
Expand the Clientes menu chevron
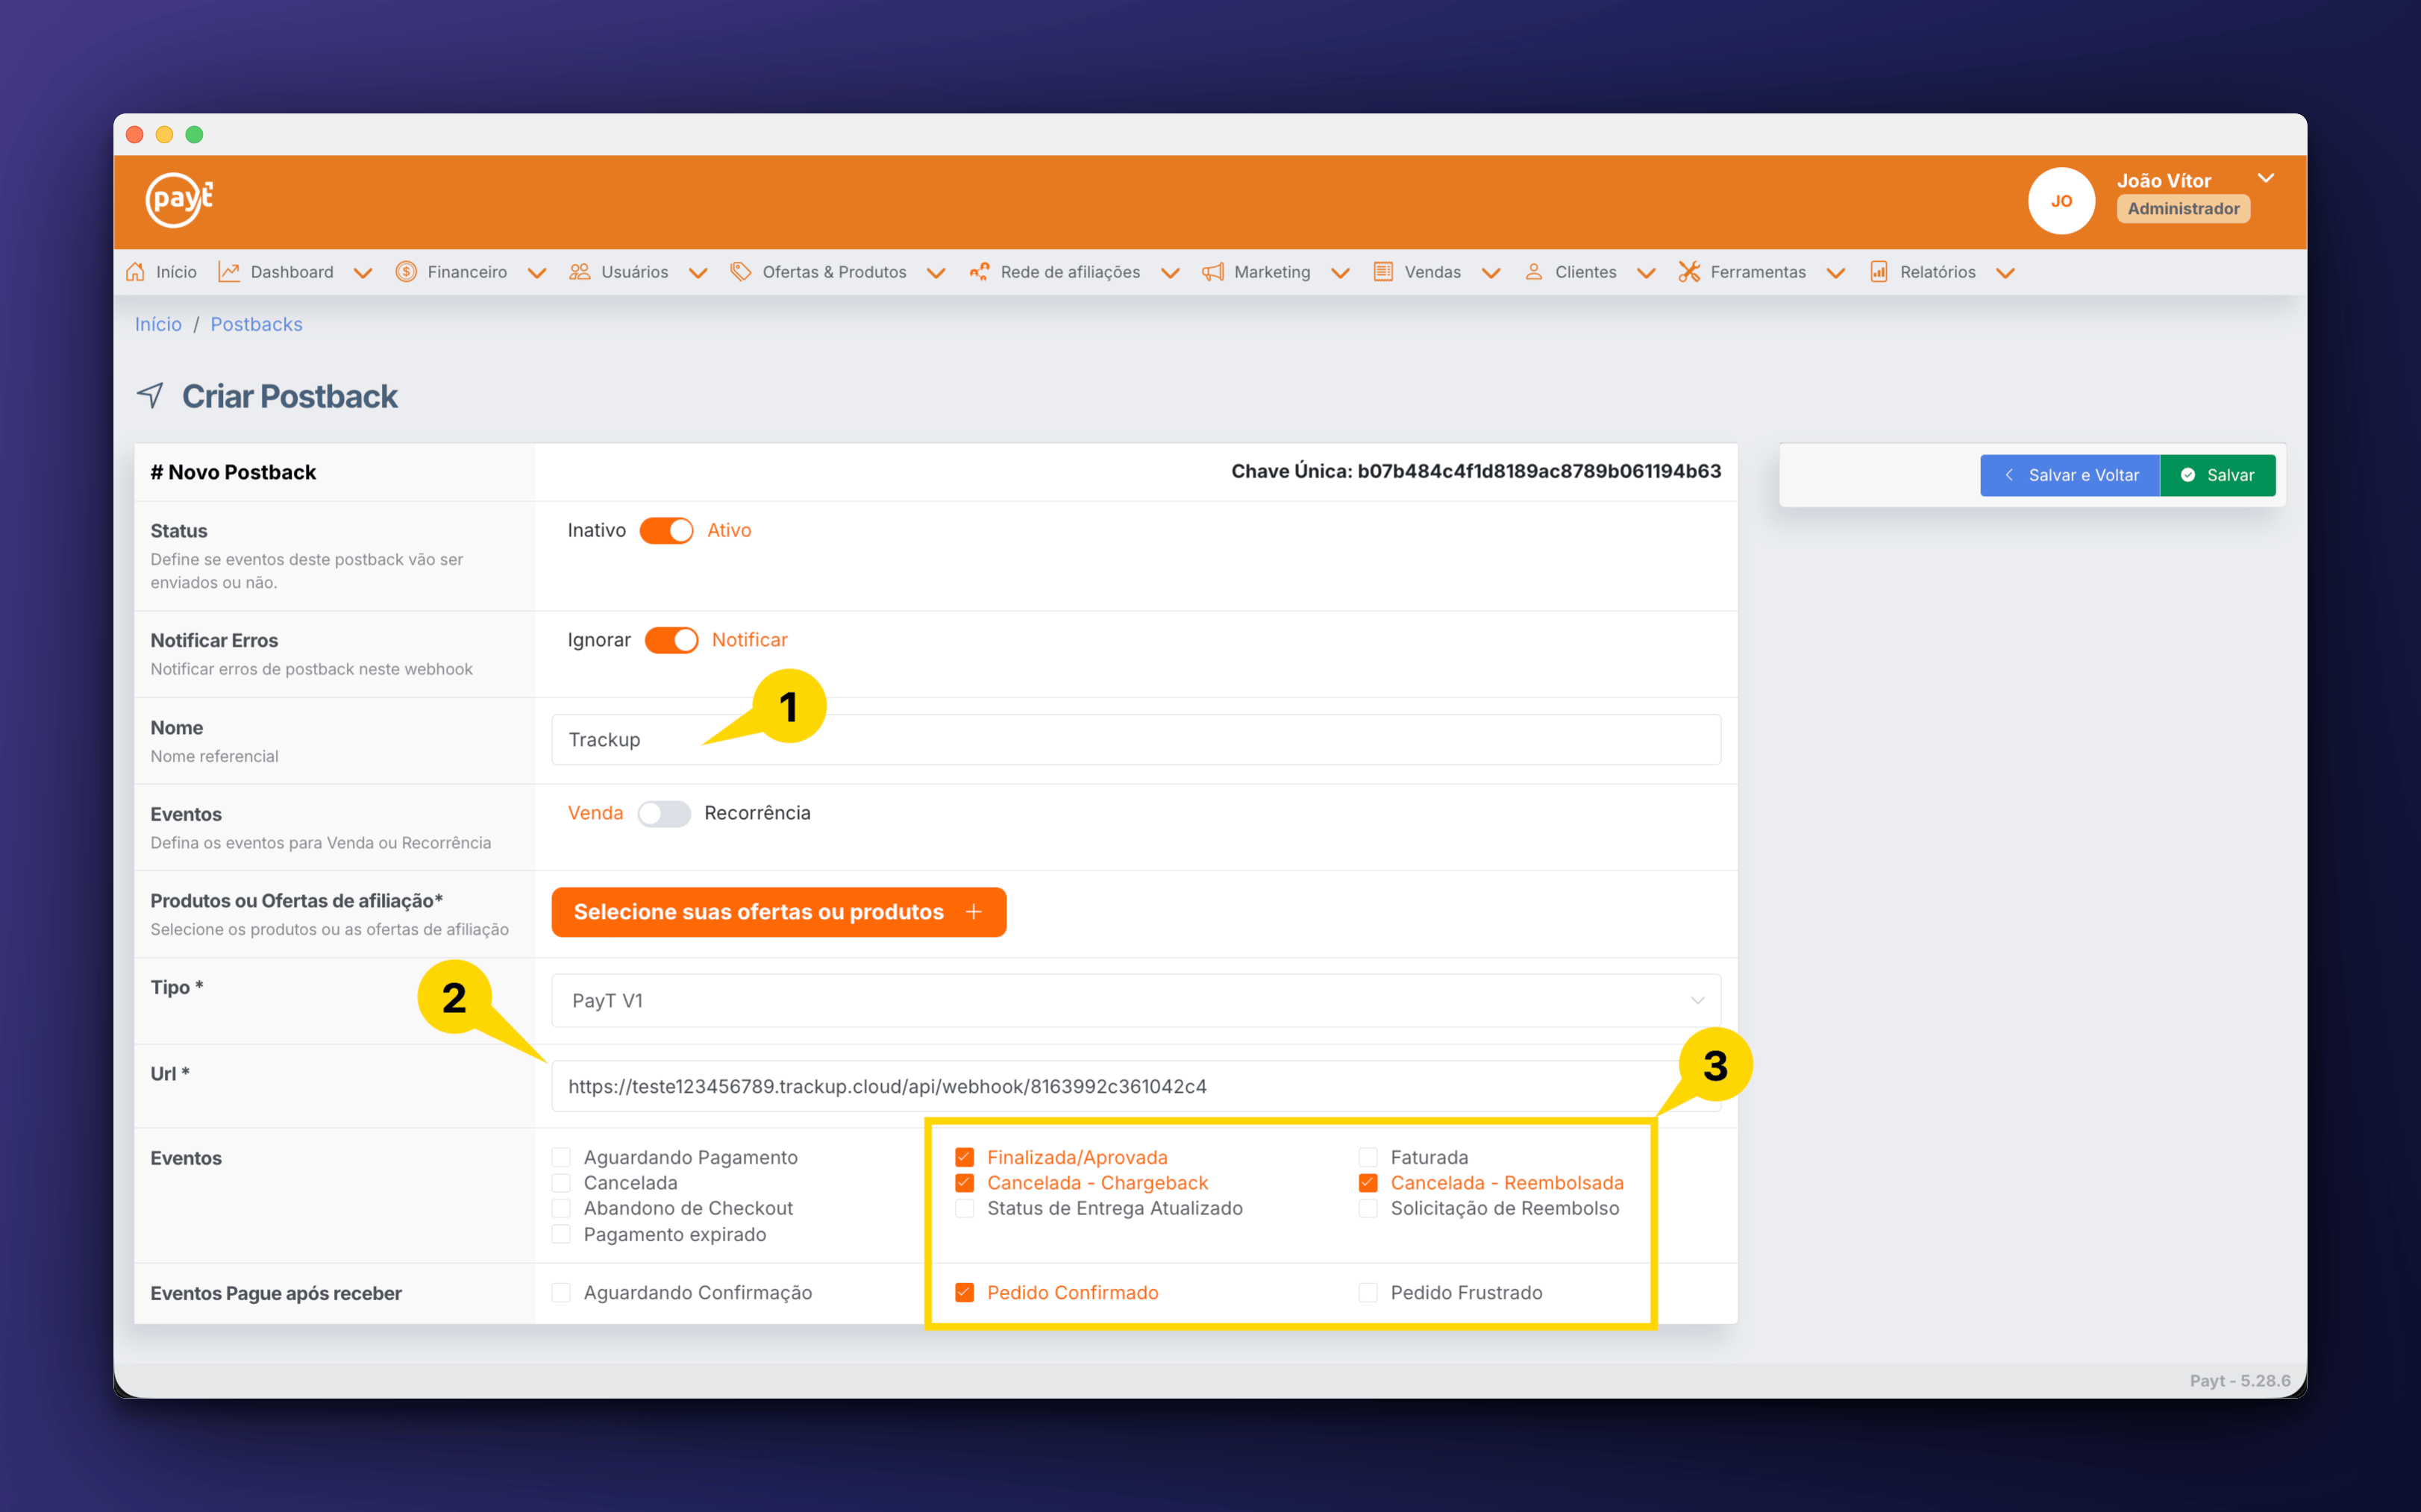tap(1646, 273)
